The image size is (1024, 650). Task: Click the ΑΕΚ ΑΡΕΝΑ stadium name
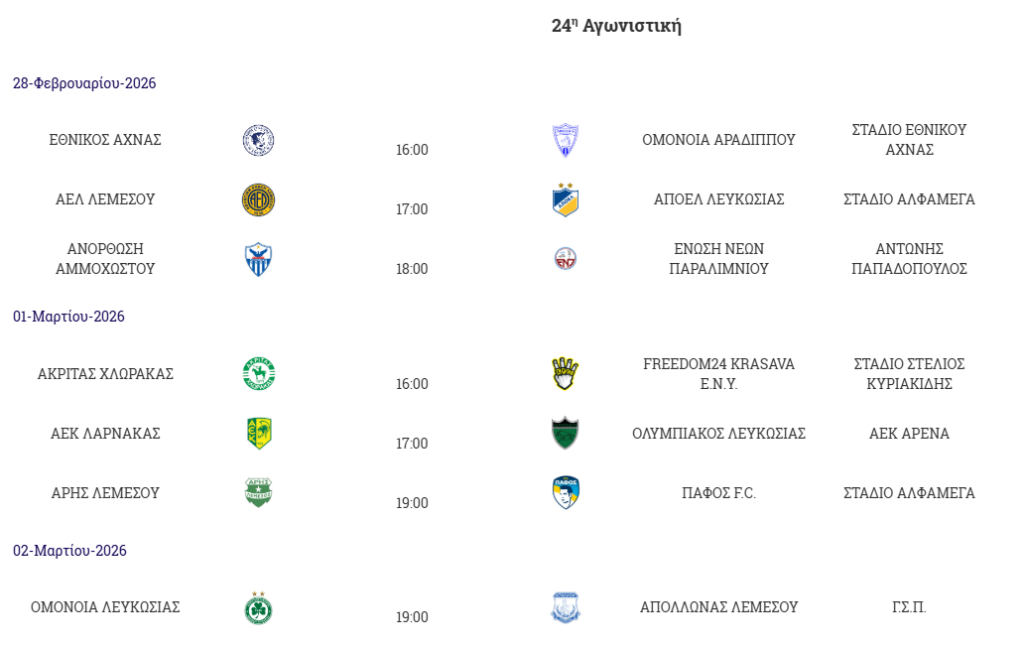coord(909,433)
